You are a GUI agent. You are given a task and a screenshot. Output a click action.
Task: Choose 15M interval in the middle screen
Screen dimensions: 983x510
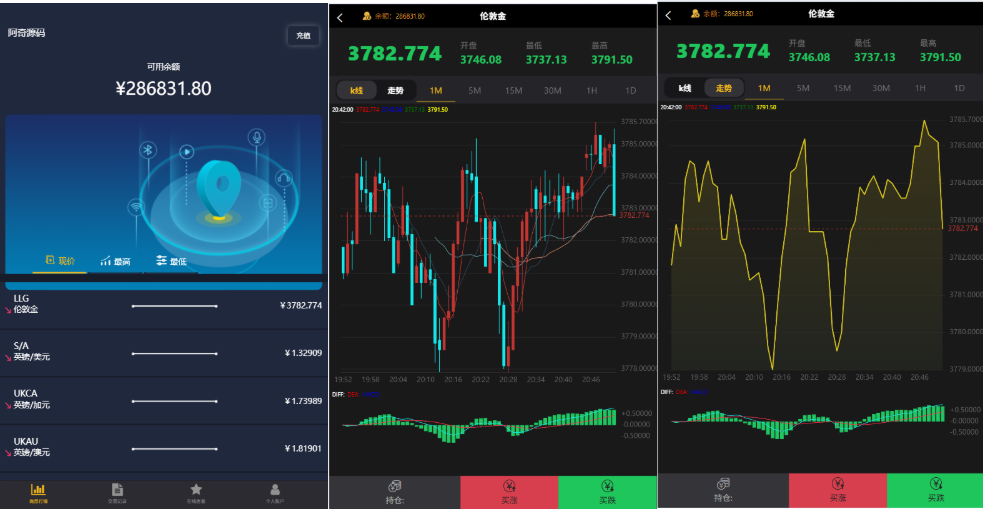pos(513,90)
